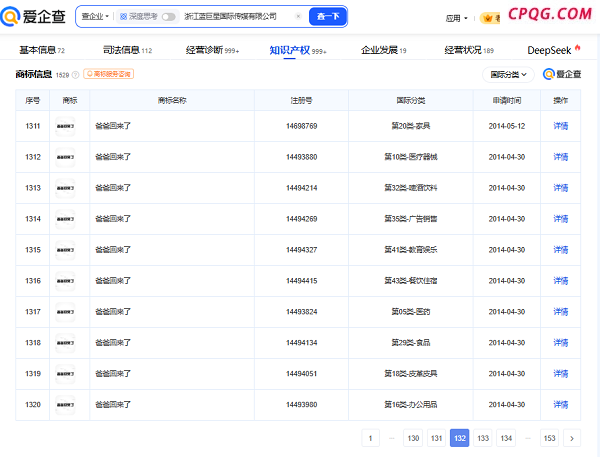Click the next page arrow
The image size is (600, 457).
coord(572,438)
